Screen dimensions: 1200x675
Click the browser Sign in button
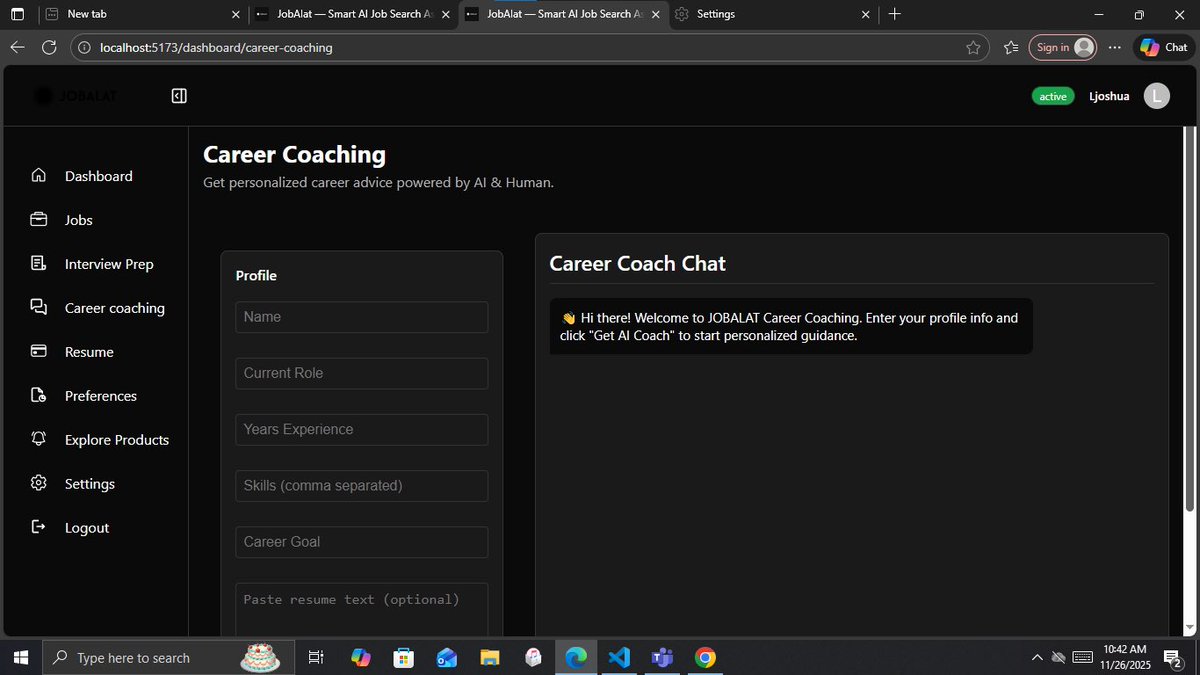coord(1063,47)
